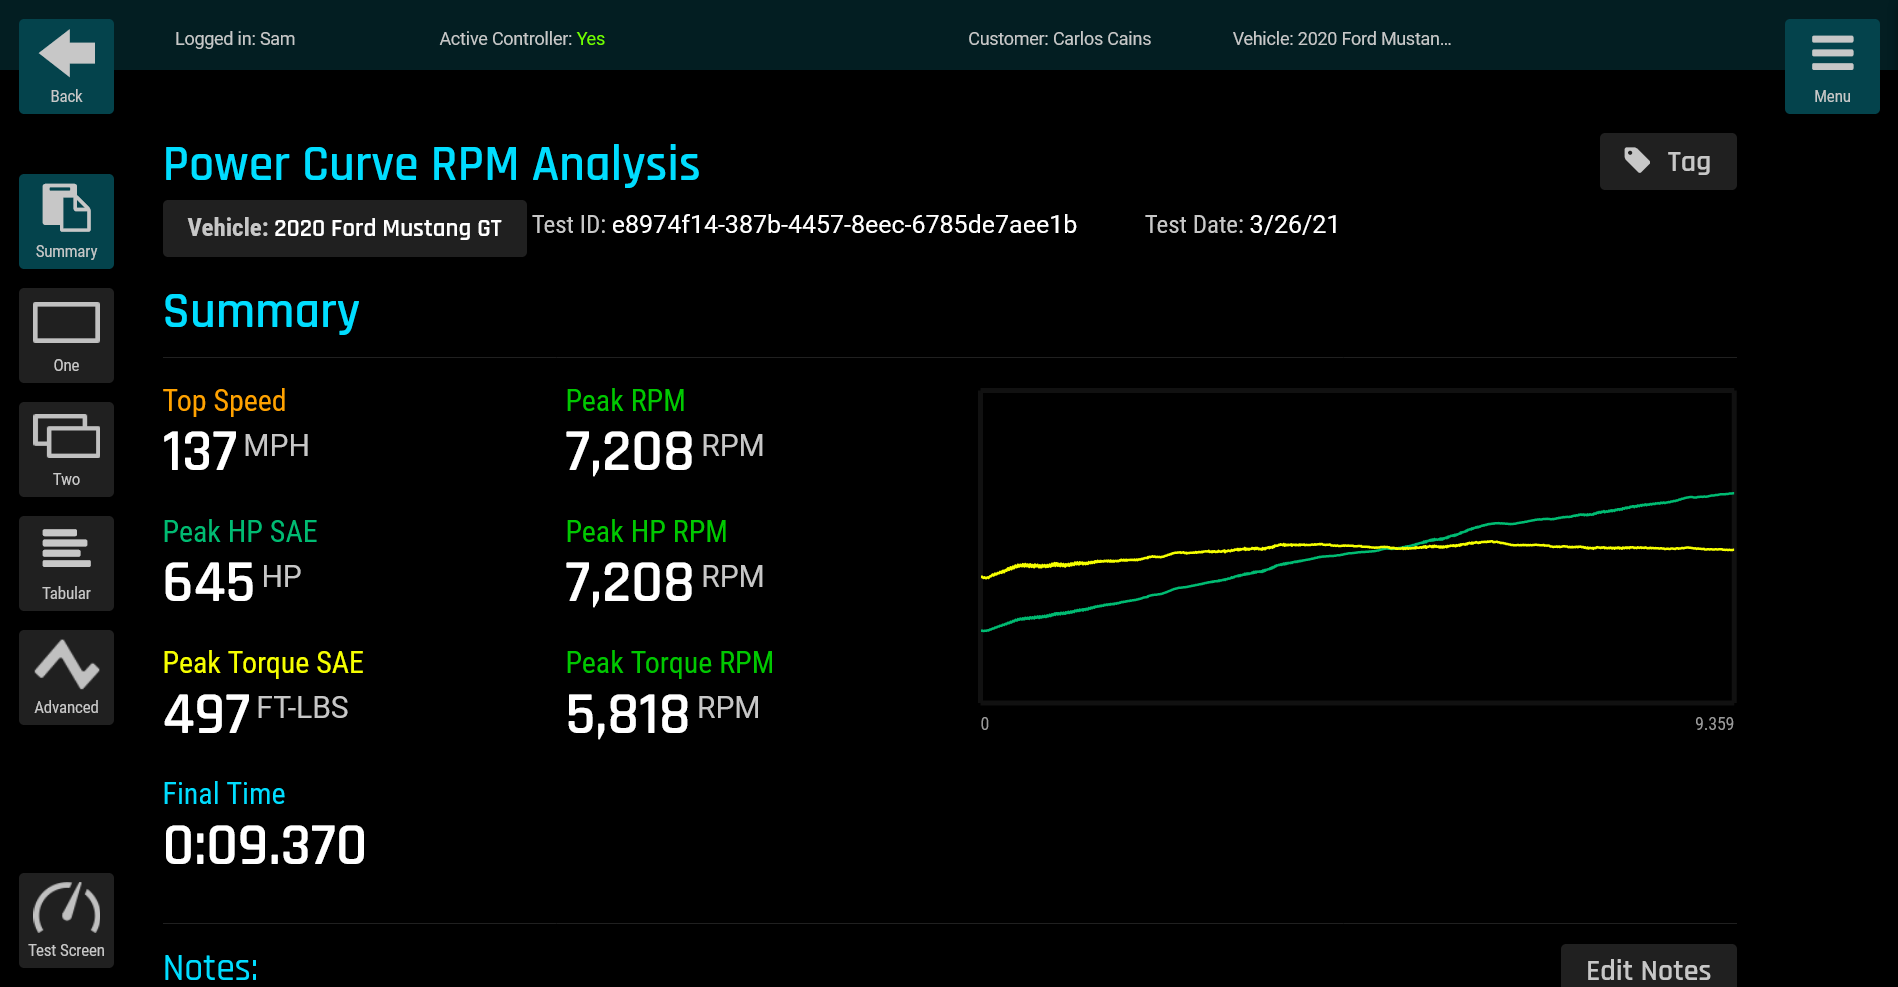Go to the Test Screen gauge
This screenshot has height=987, width=1898.
point(66,920)
